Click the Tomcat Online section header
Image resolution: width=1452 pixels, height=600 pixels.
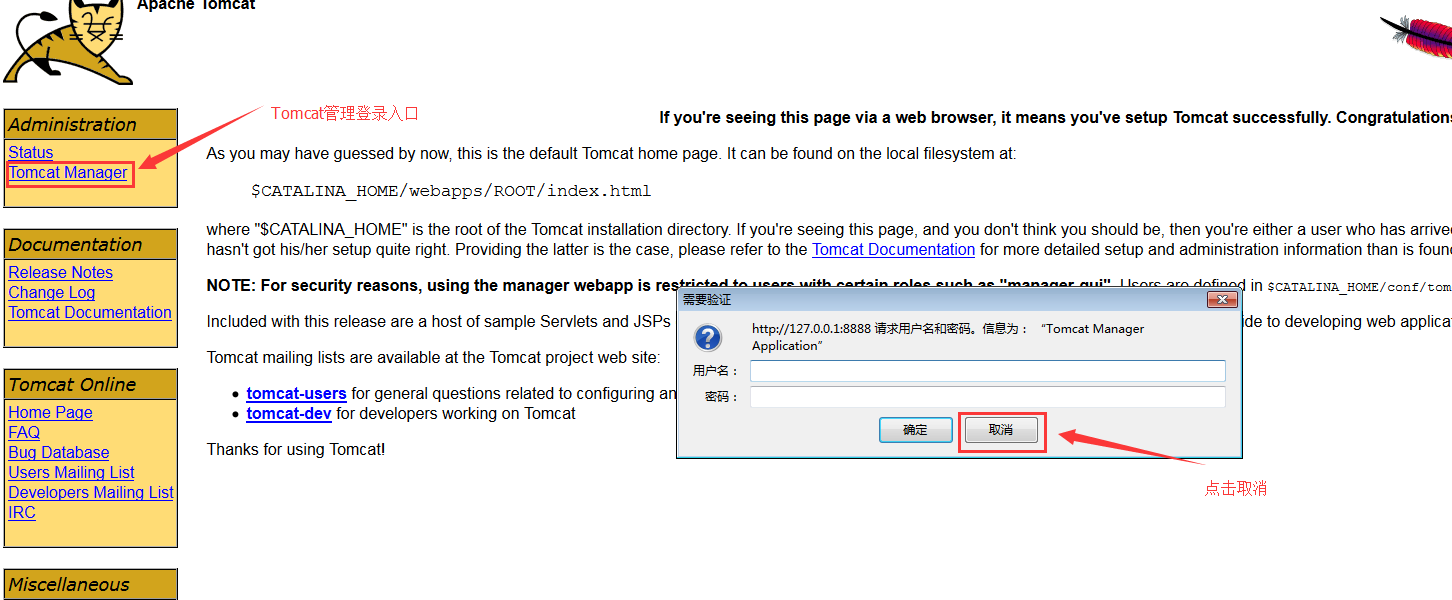coord(91,385)
